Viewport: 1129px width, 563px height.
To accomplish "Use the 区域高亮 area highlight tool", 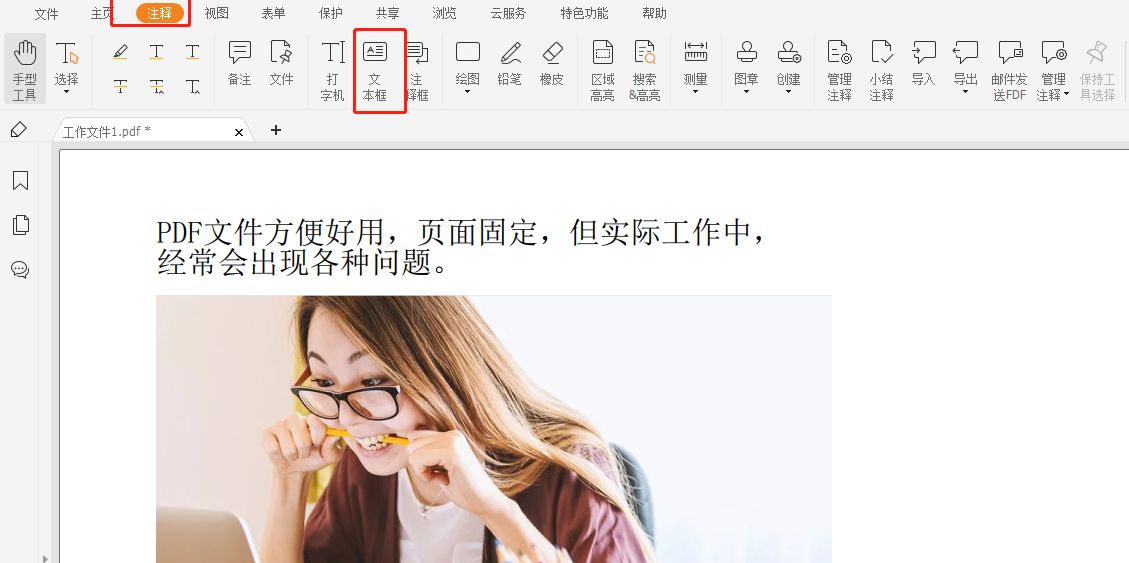I will tap(603, 69).
